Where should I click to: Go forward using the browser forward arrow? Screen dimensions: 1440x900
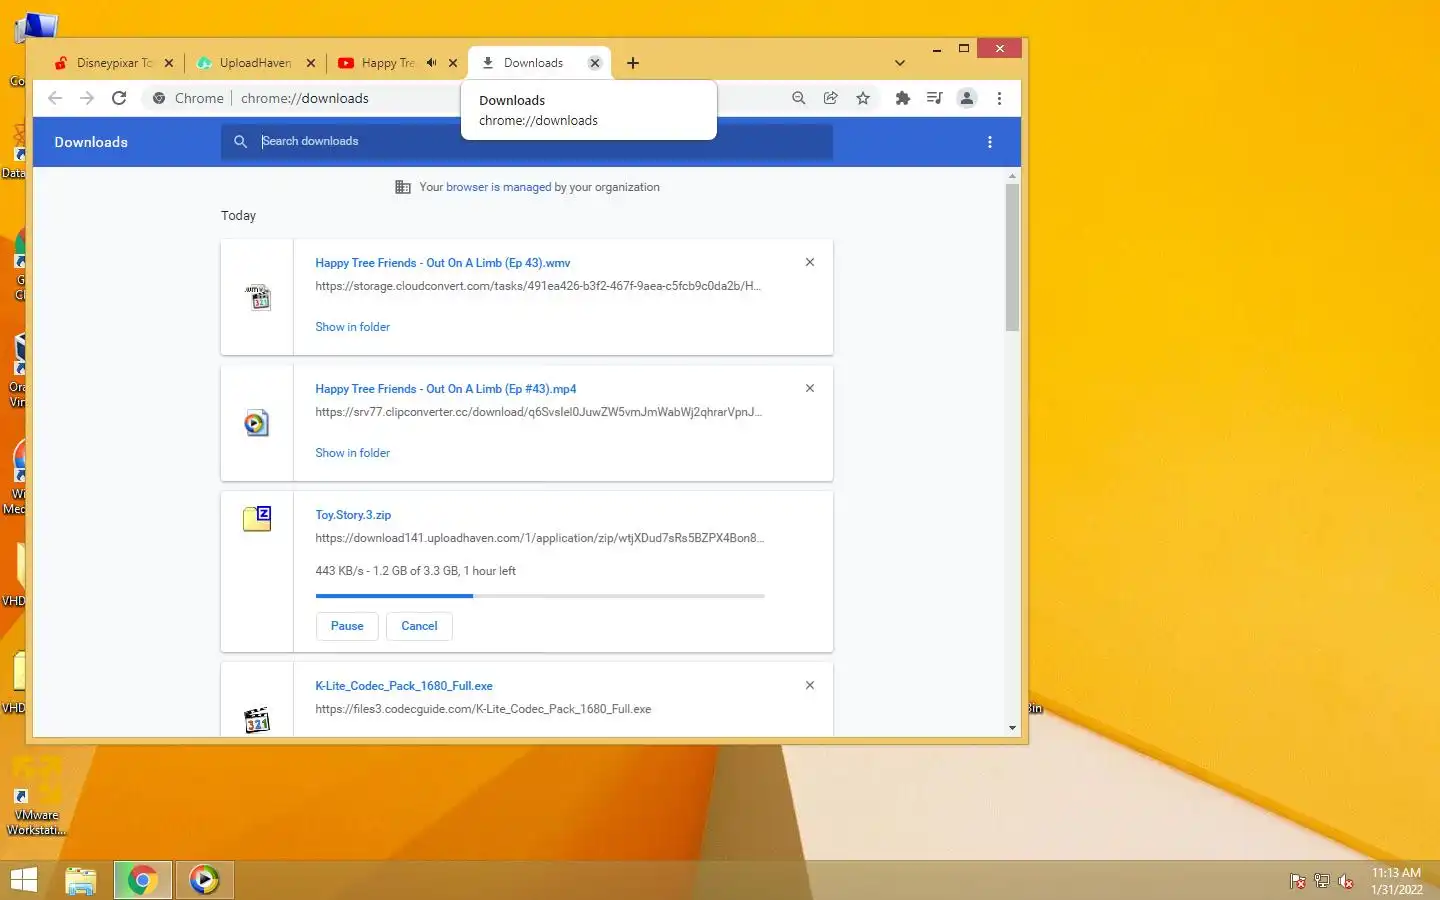point(87,98)
